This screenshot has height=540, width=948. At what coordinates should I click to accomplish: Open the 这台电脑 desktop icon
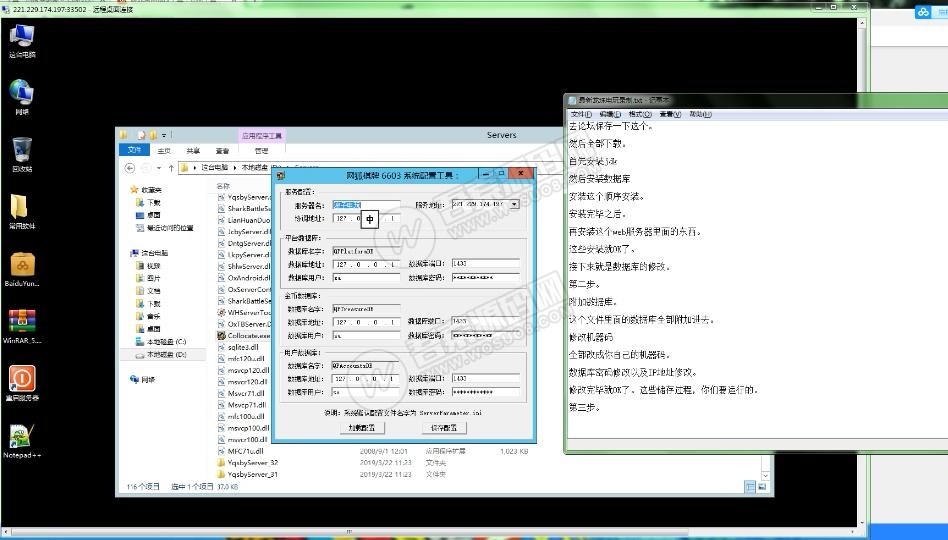(x=22, y=40)
